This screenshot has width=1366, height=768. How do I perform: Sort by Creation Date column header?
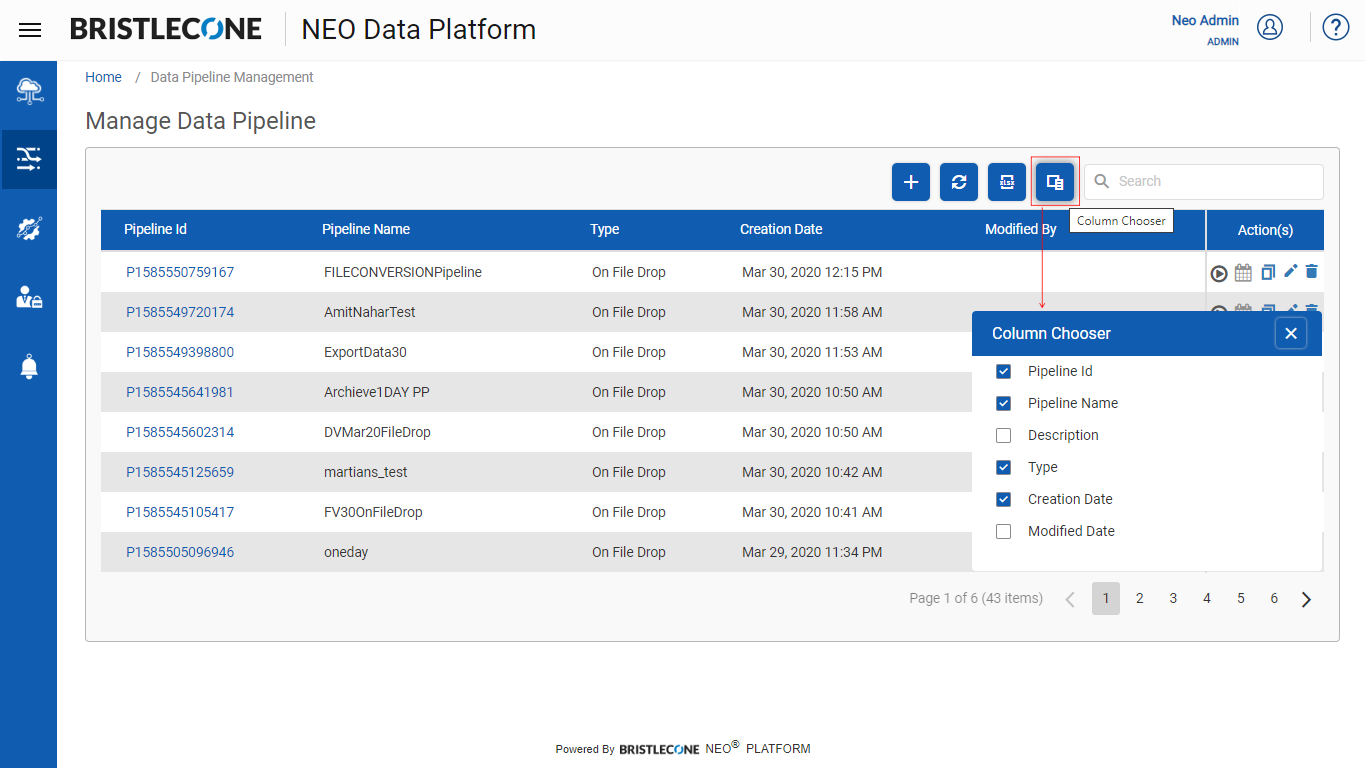pos(781,229)
